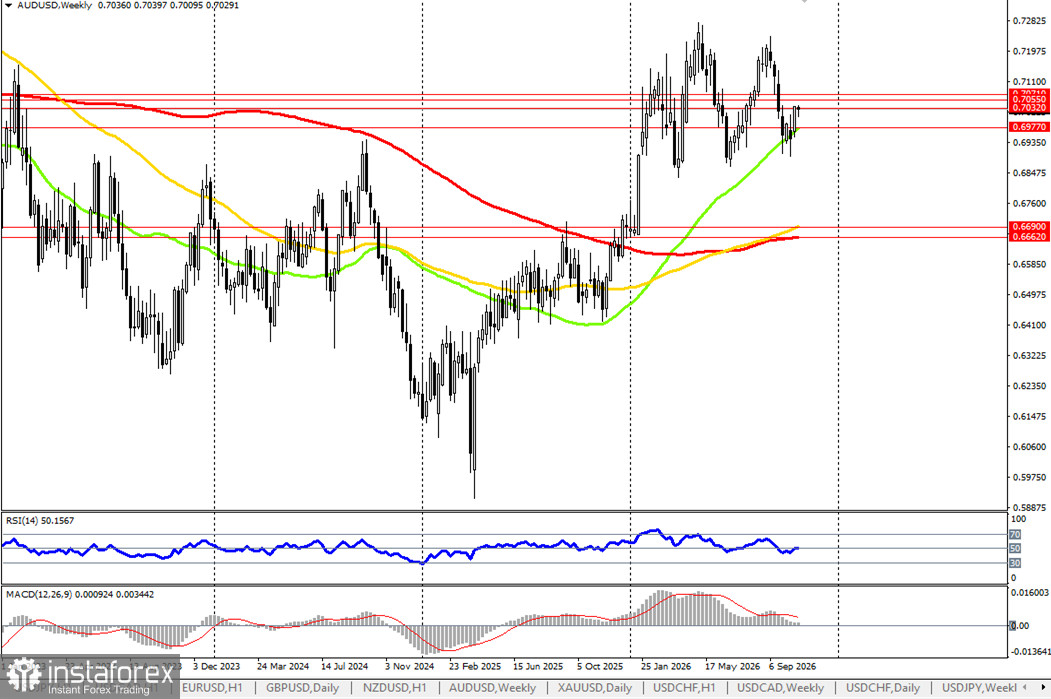The height and width of the screenshot is (699, 1051).
Task: Select the 0.66900 horizontal level label
Action: tap(1029, 227)
